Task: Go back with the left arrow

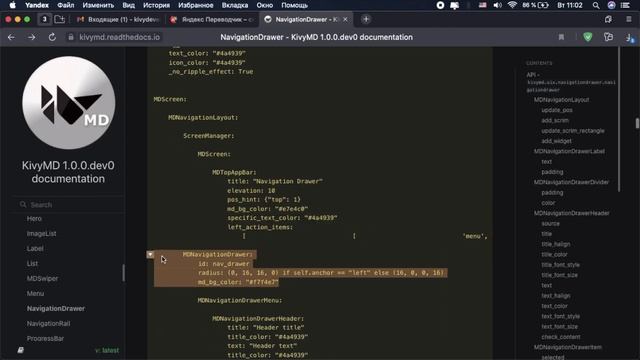Action: click(11, 37)
